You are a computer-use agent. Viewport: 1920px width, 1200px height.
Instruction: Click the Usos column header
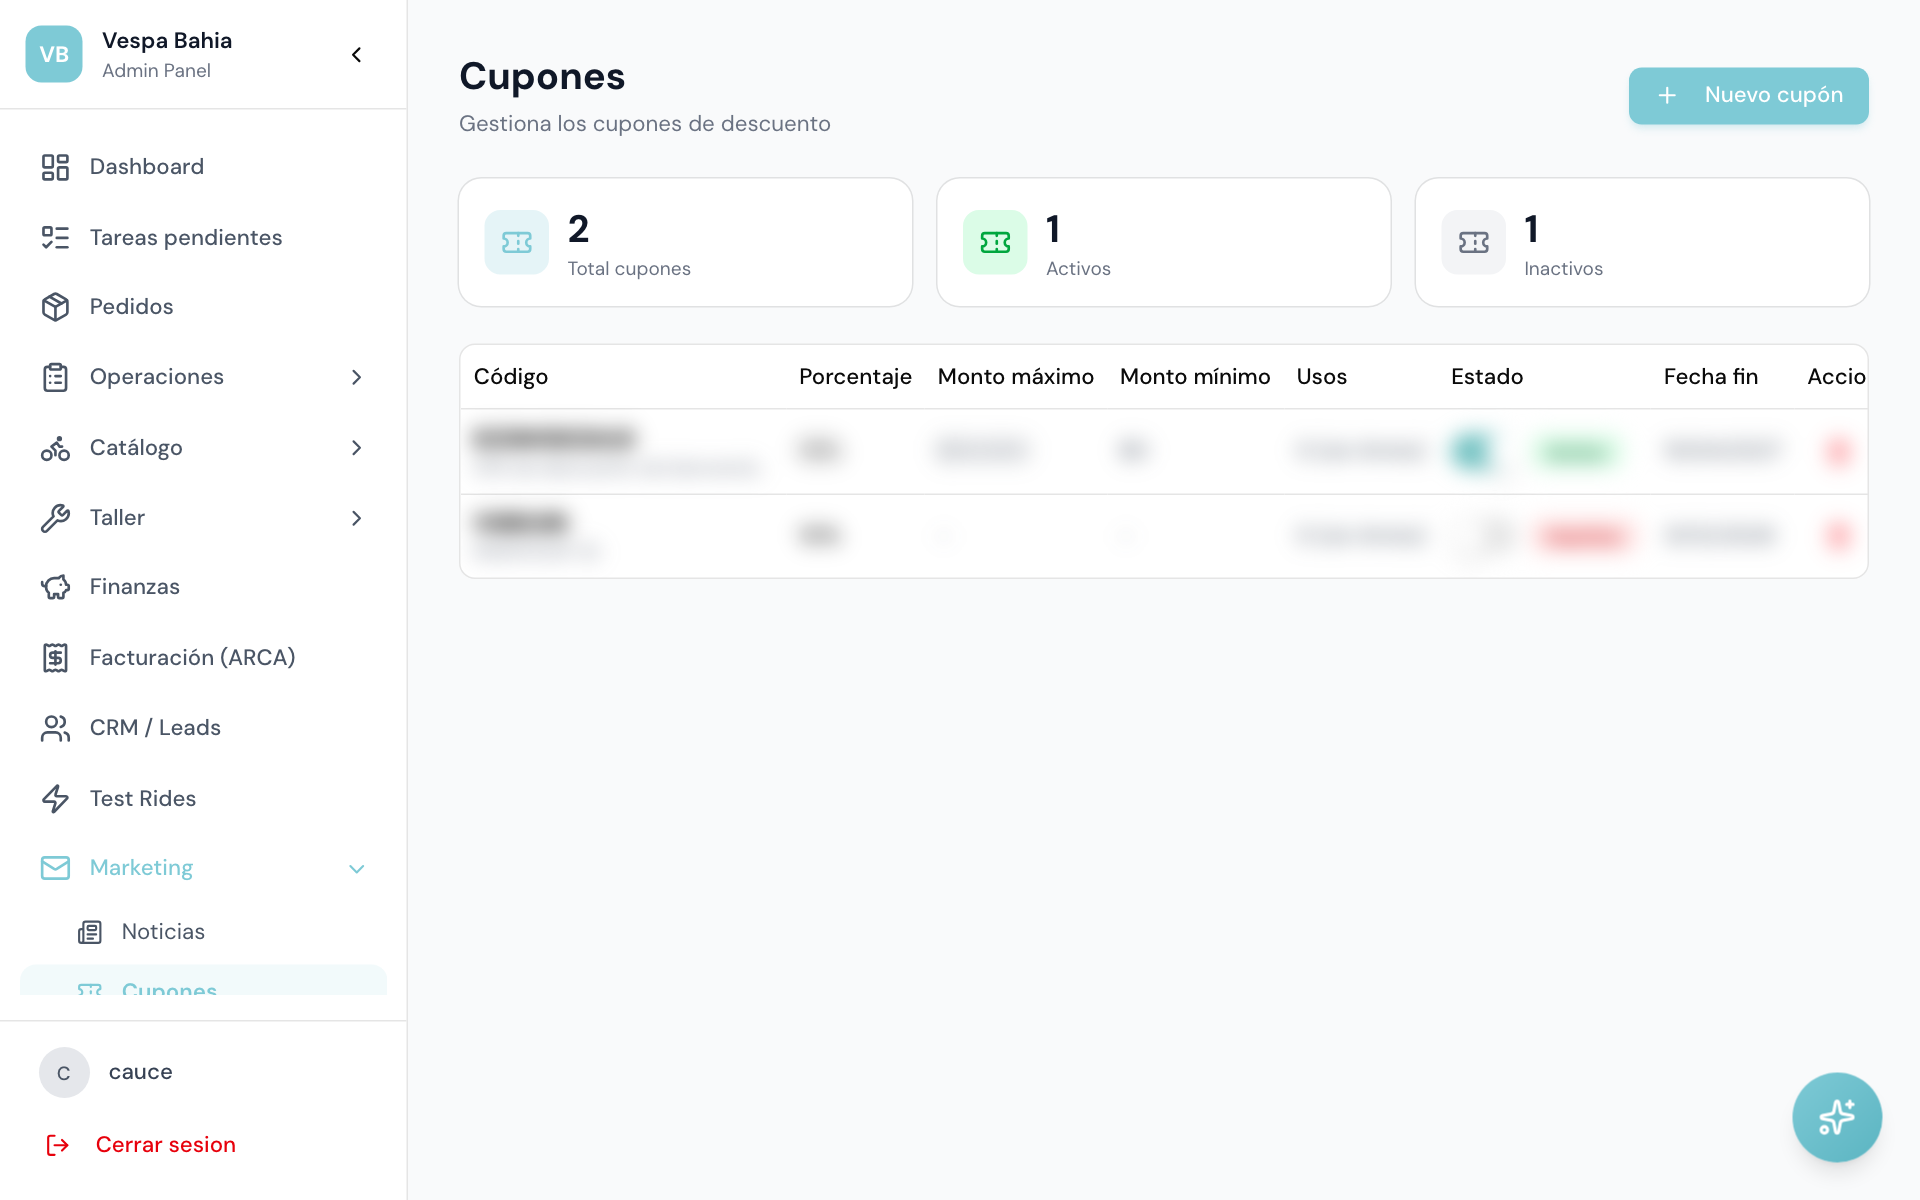tap(1322, 377)
